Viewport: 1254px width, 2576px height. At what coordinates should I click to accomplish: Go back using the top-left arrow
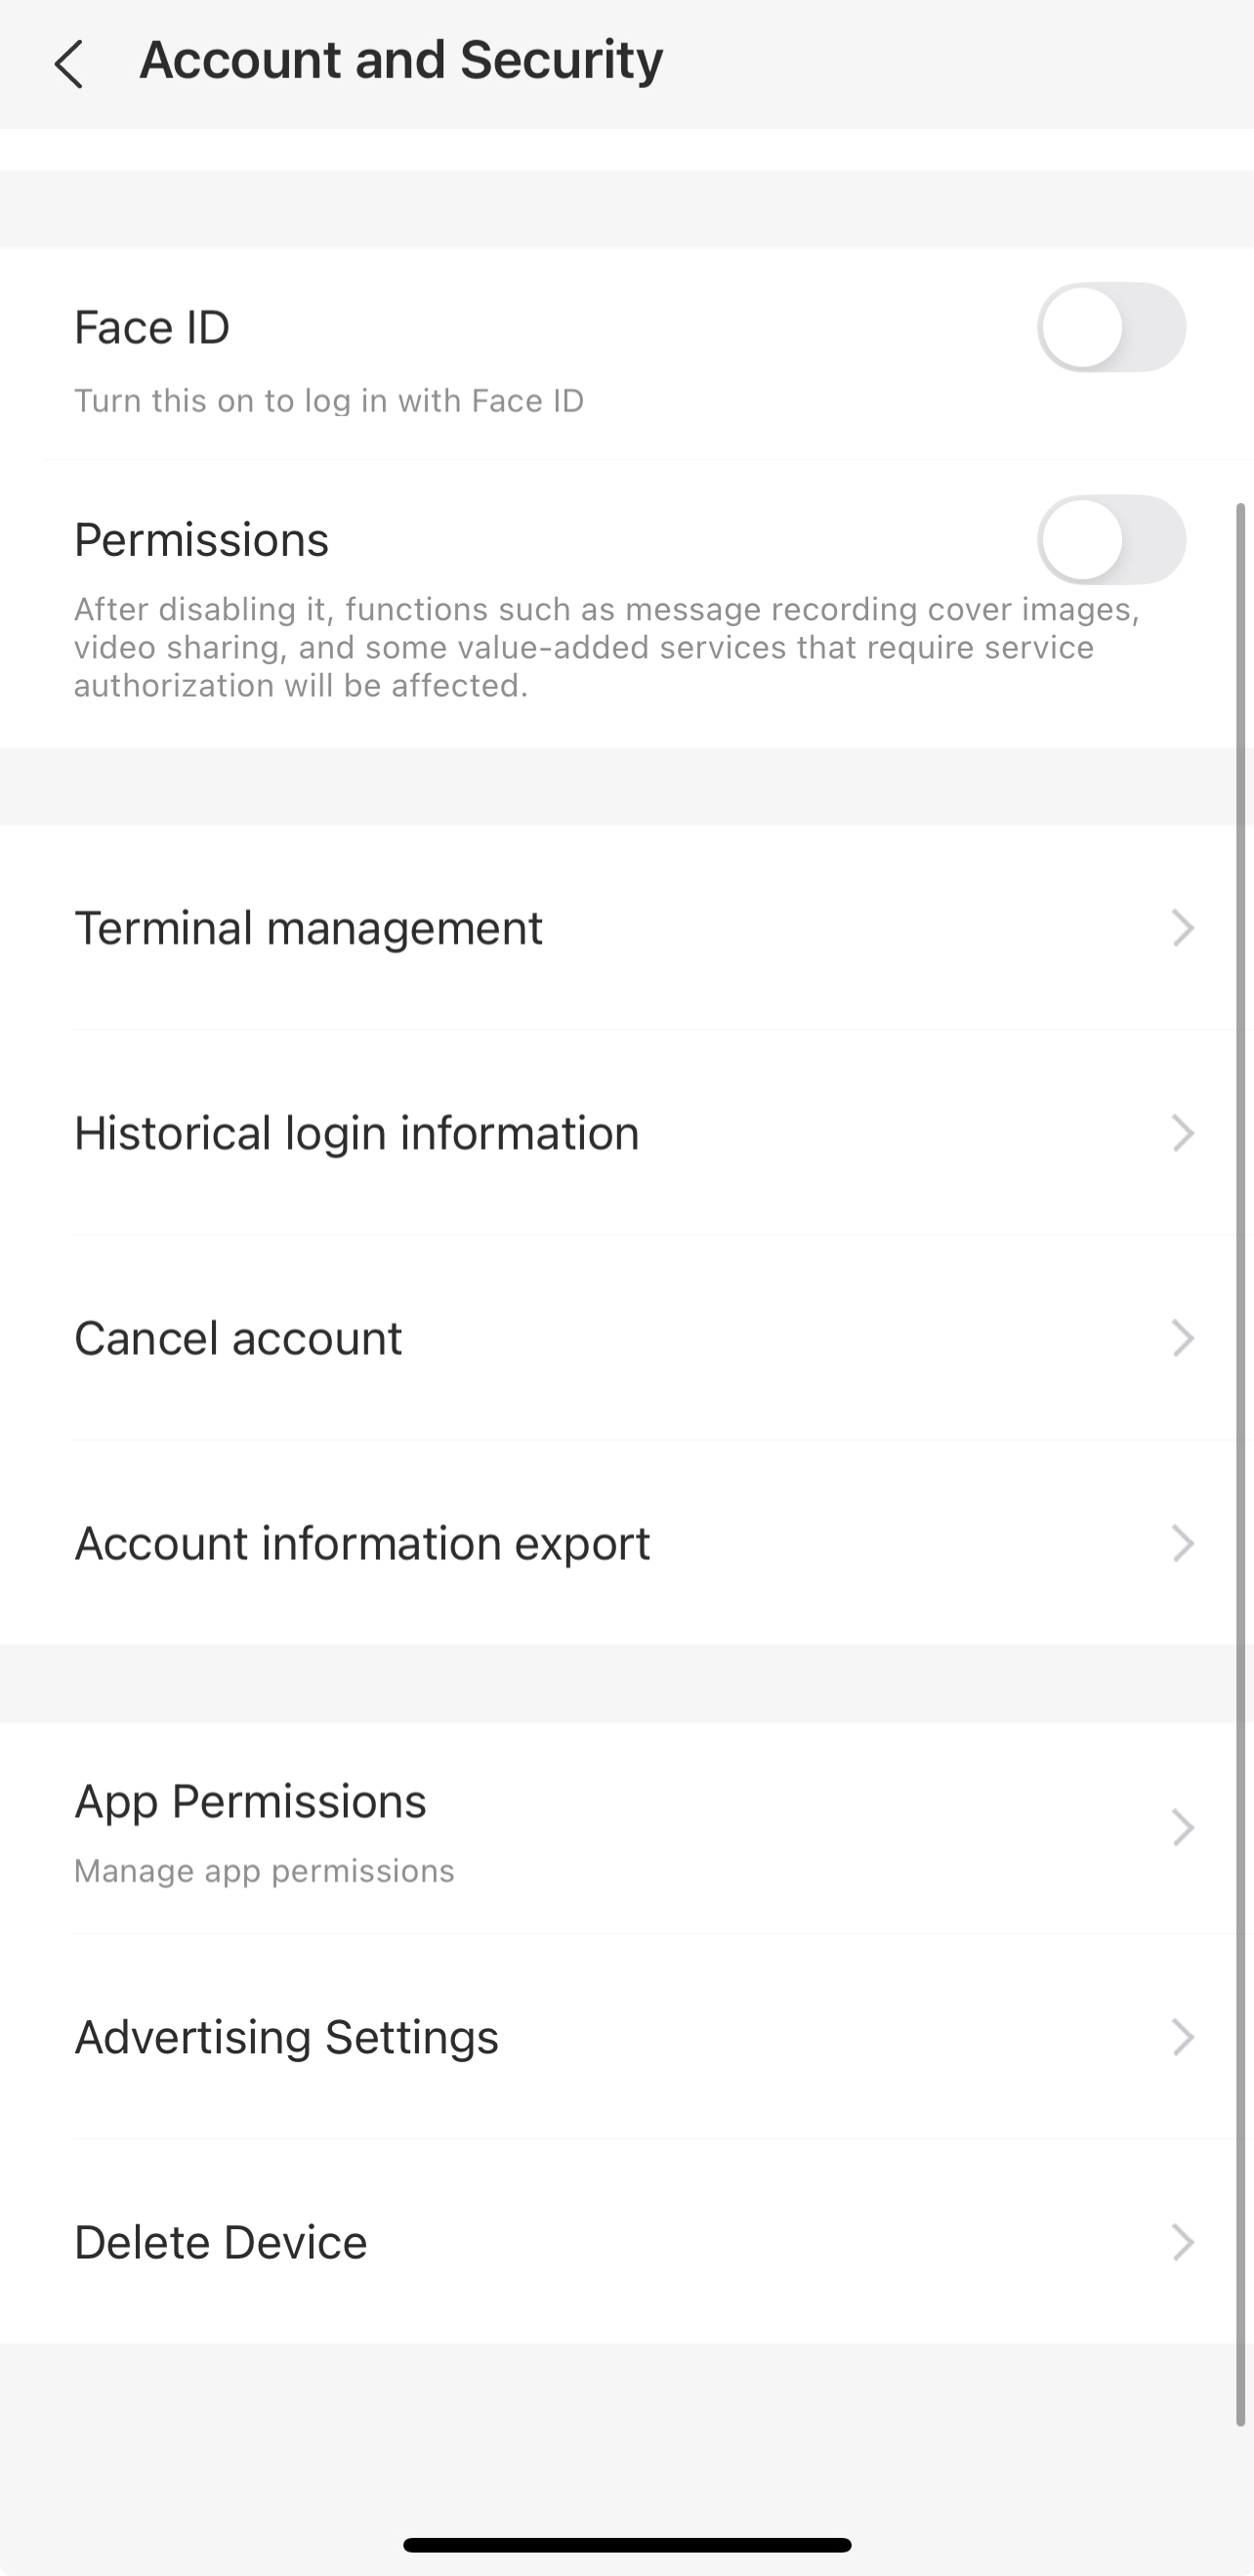(68, 64)
